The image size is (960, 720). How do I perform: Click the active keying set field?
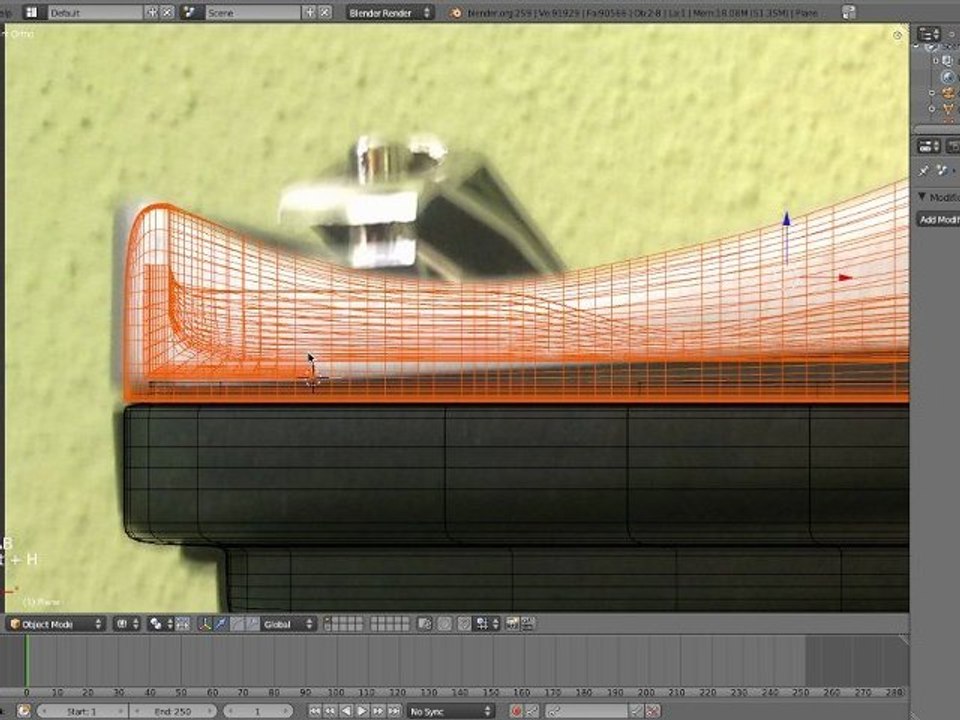pos(588,711)
